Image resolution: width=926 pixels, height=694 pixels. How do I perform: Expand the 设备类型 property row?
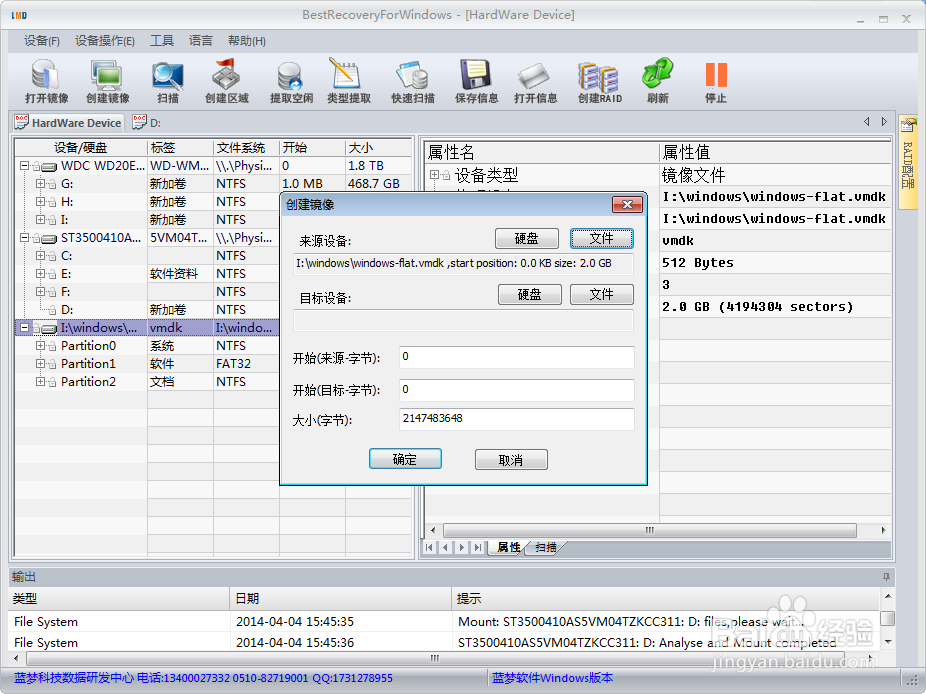tap(435, 174)
